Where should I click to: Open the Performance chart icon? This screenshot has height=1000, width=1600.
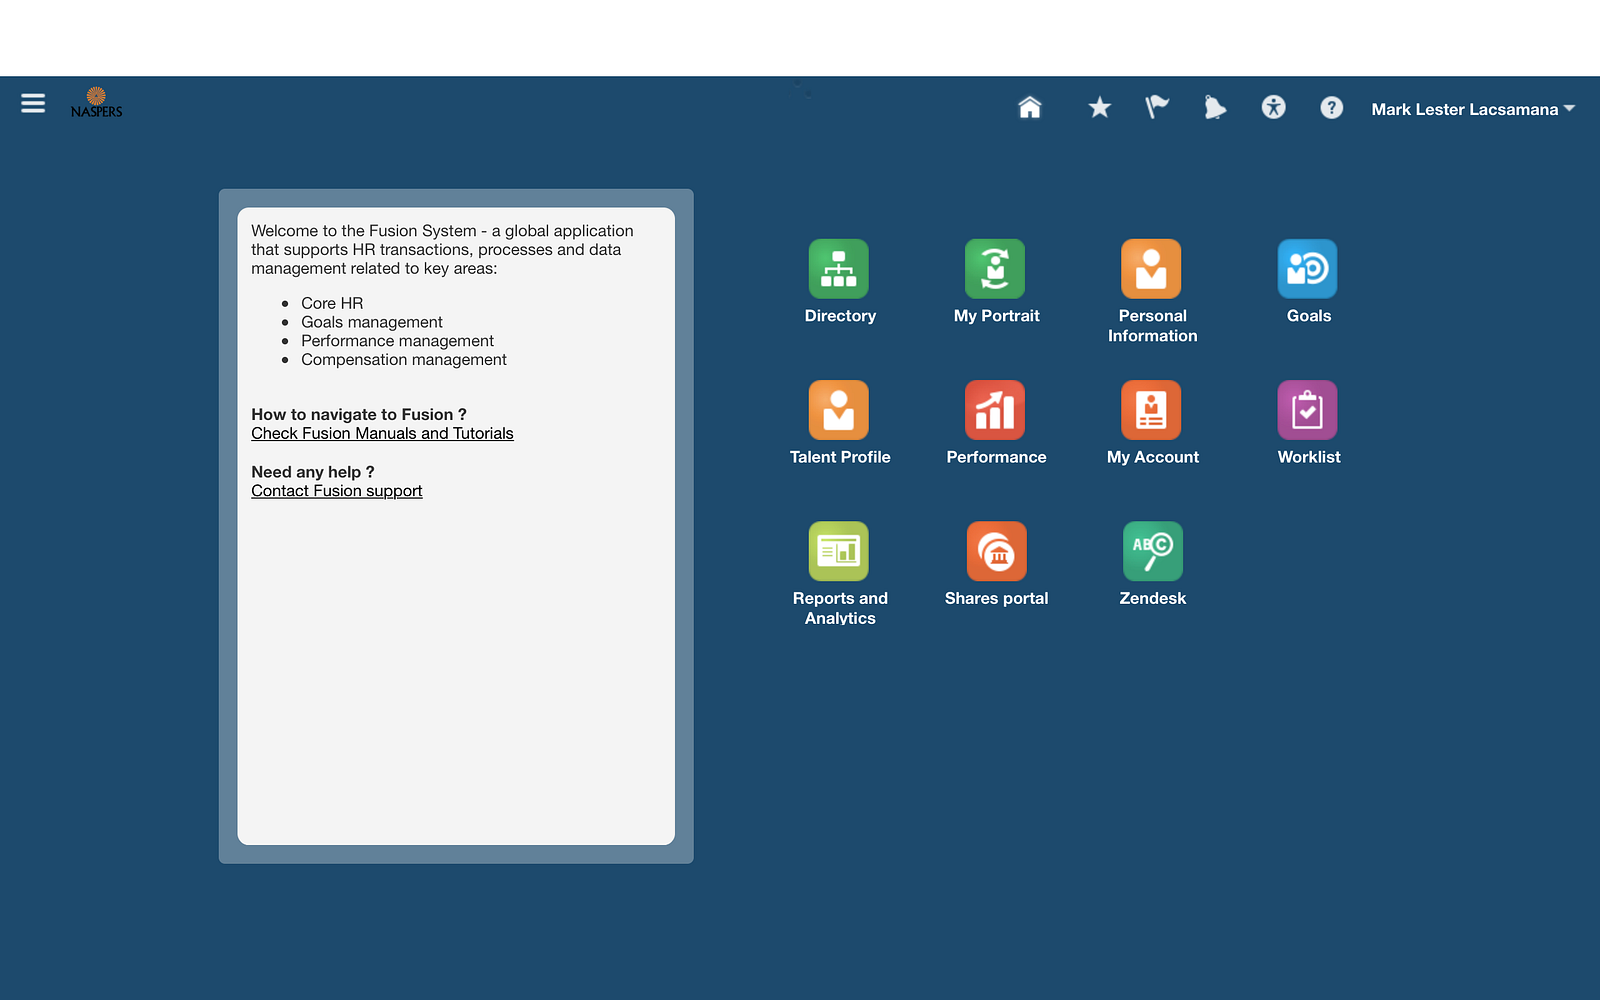[995, 410]
